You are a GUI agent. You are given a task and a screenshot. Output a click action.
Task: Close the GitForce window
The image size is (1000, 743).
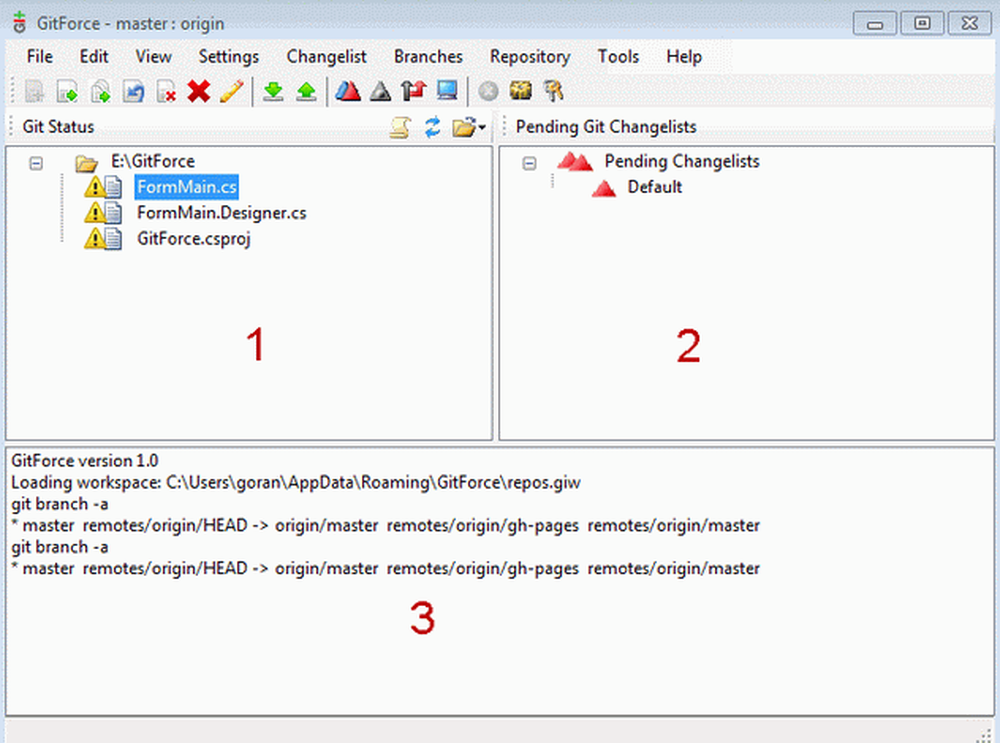[969, 24]
